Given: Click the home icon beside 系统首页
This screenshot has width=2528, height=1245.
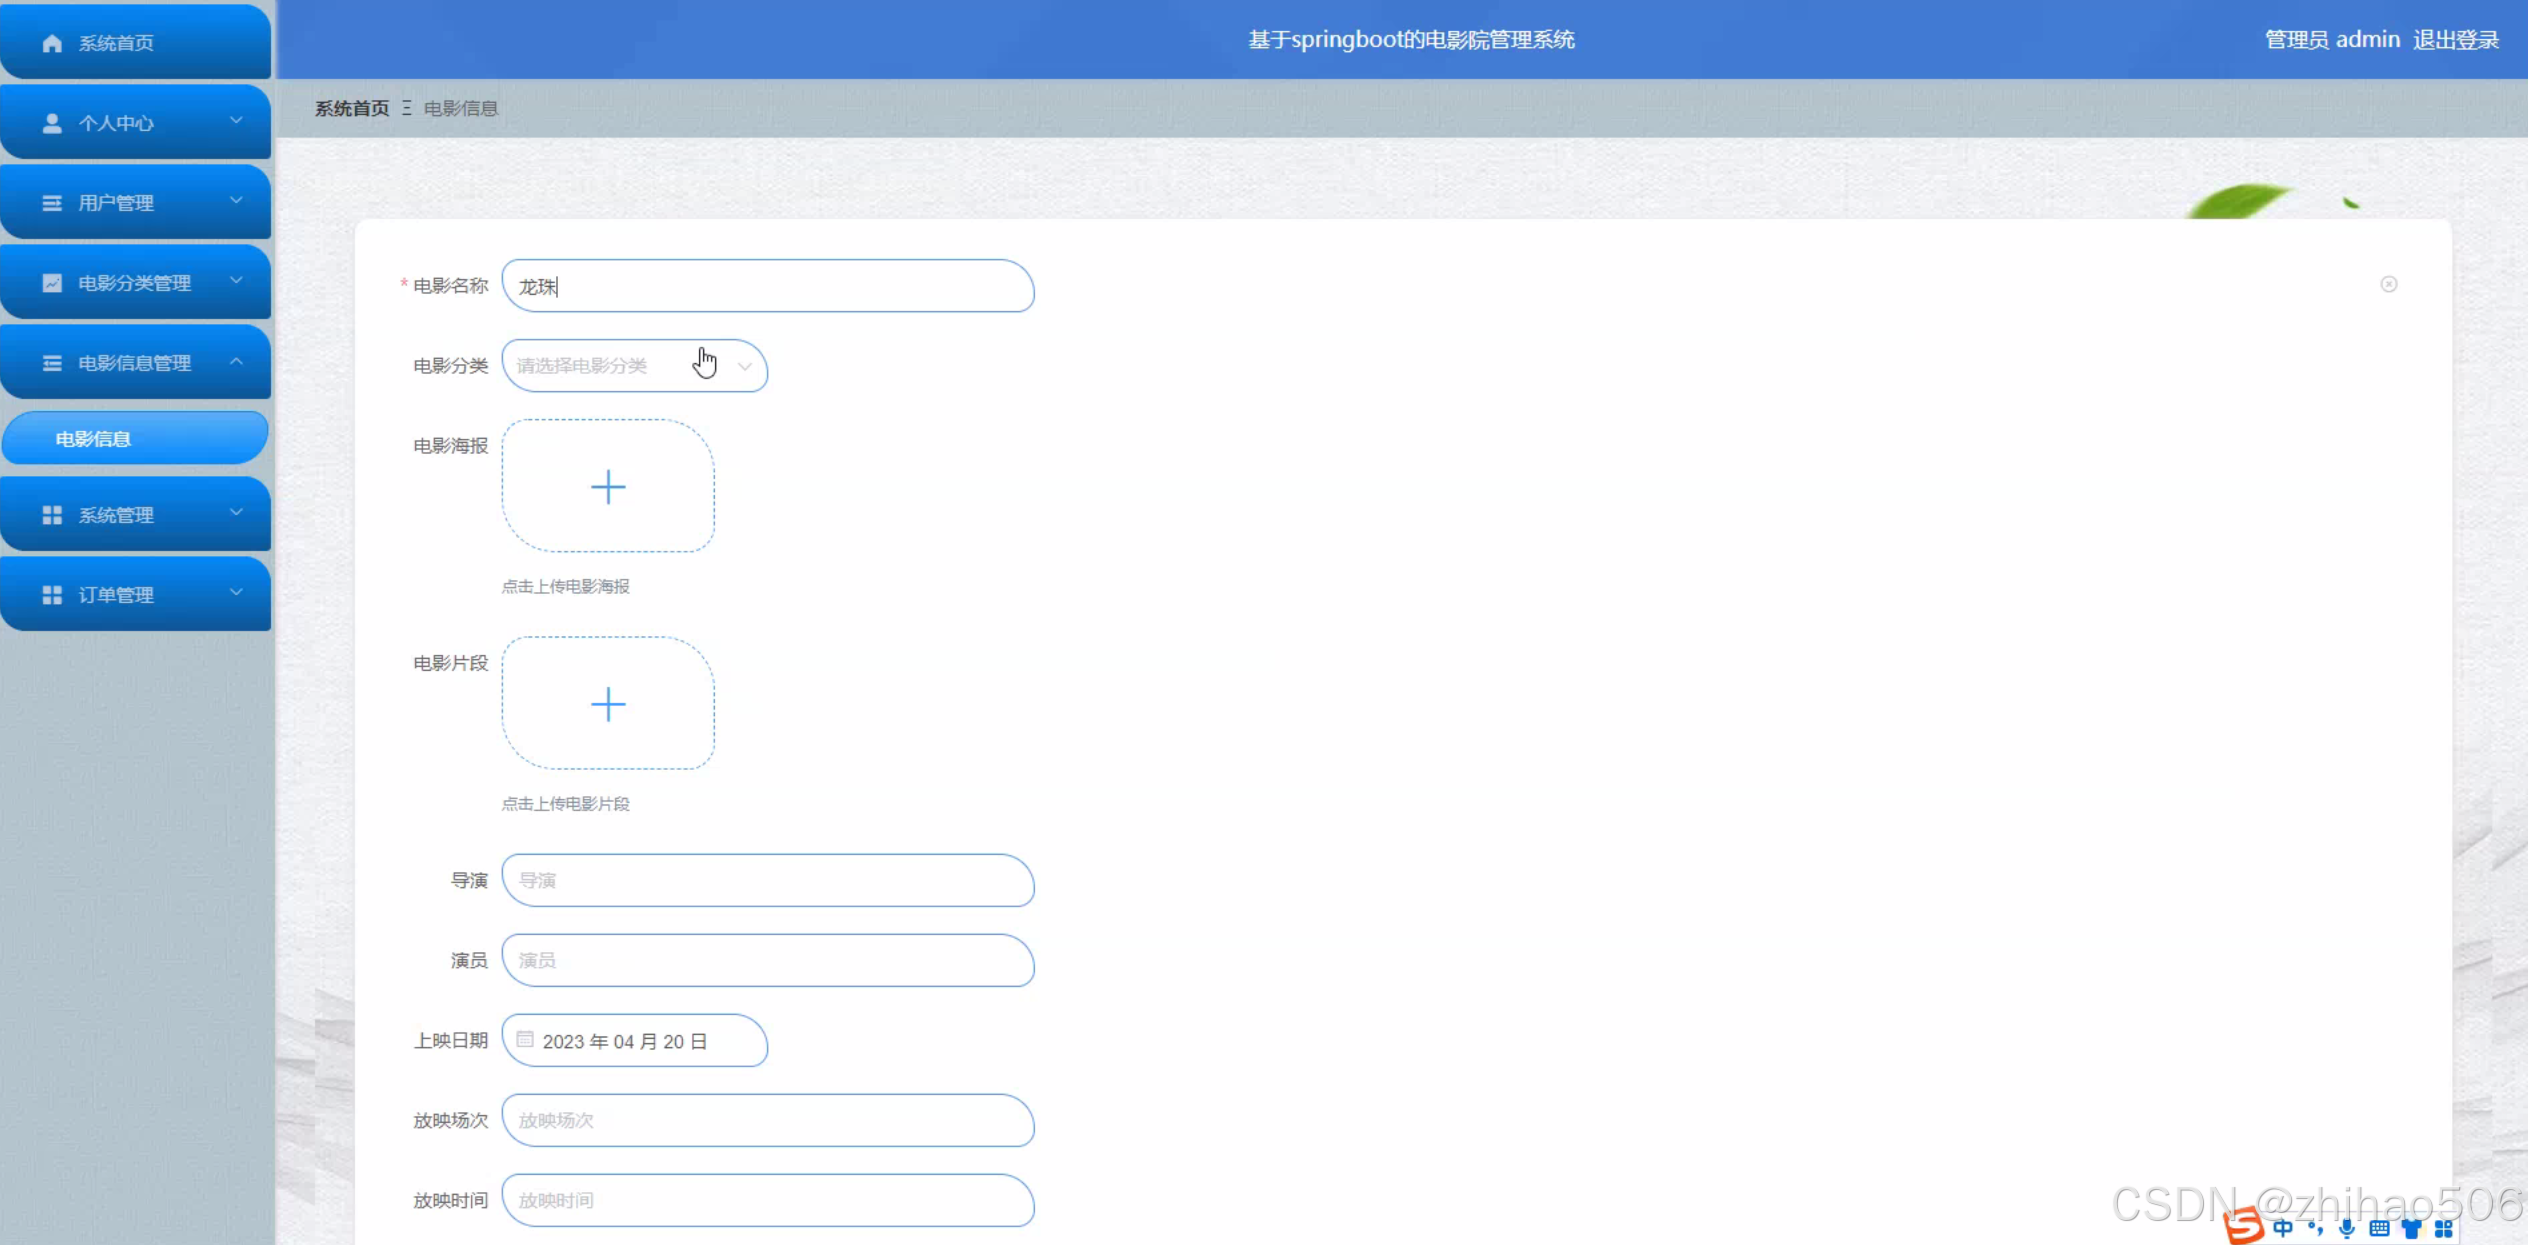Looking at the screenshot, I should (x=52, y=43).
